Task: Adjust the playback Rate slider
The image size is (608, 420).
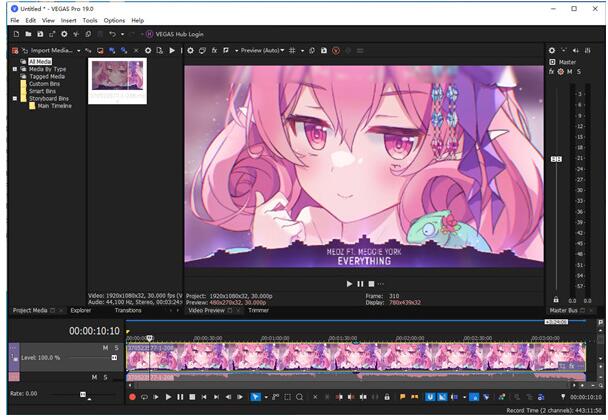Action: click(x=83, y=394)
